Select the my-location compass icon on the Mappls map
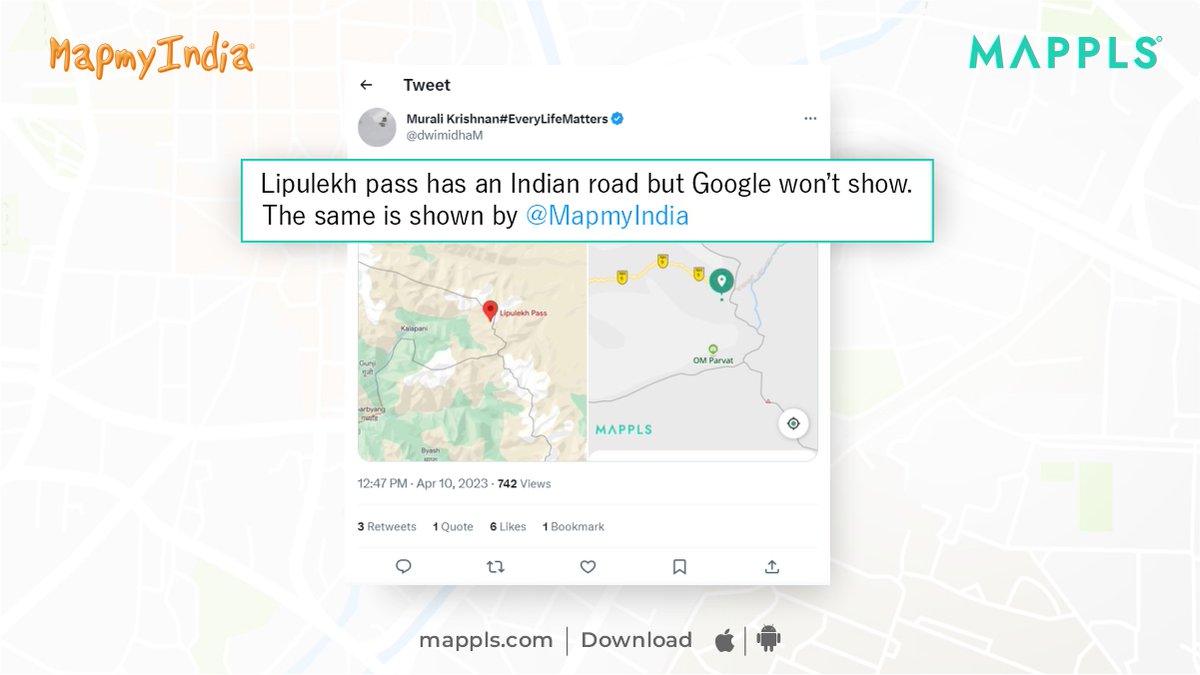This screenshot has height=675, width=1200. tap(793, 423)
